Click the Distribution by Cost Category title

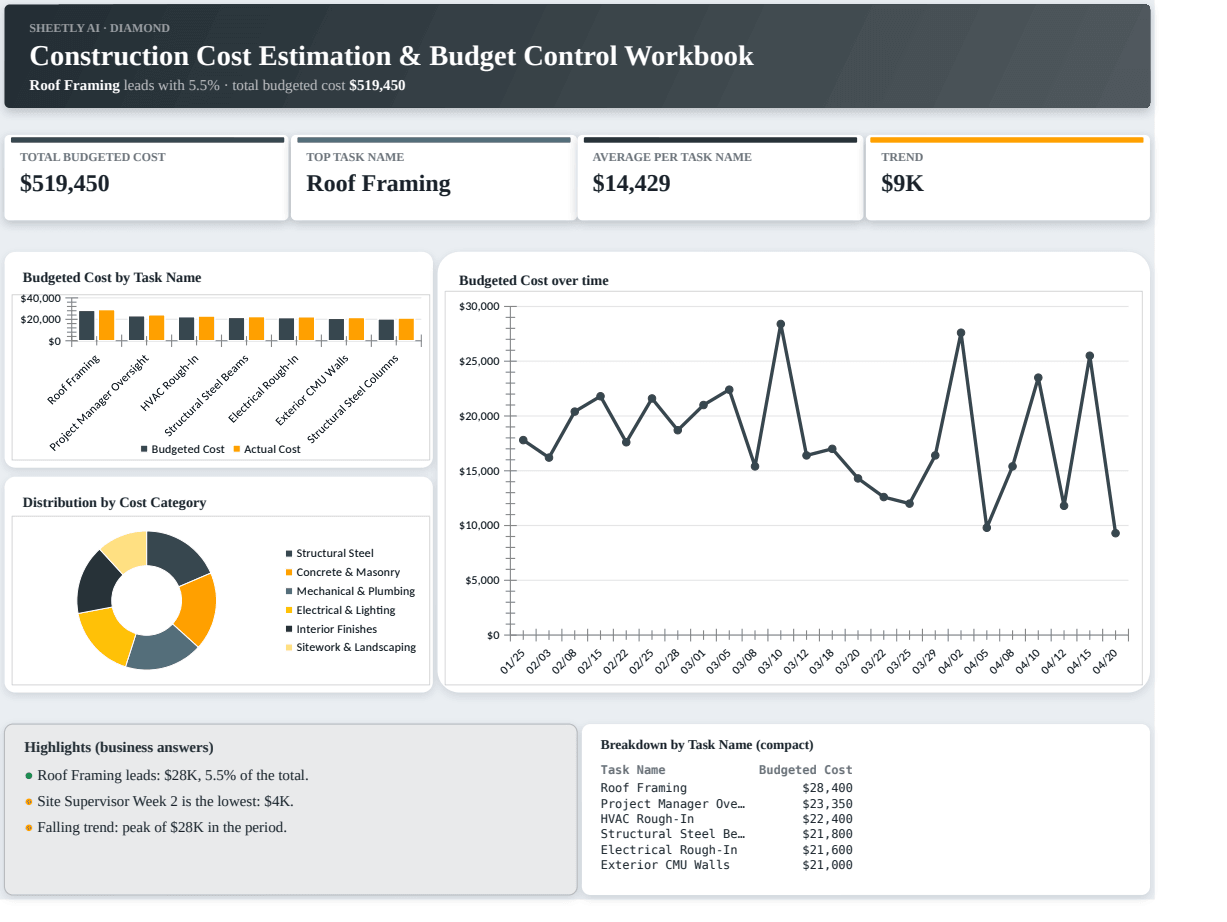point(114,503)
